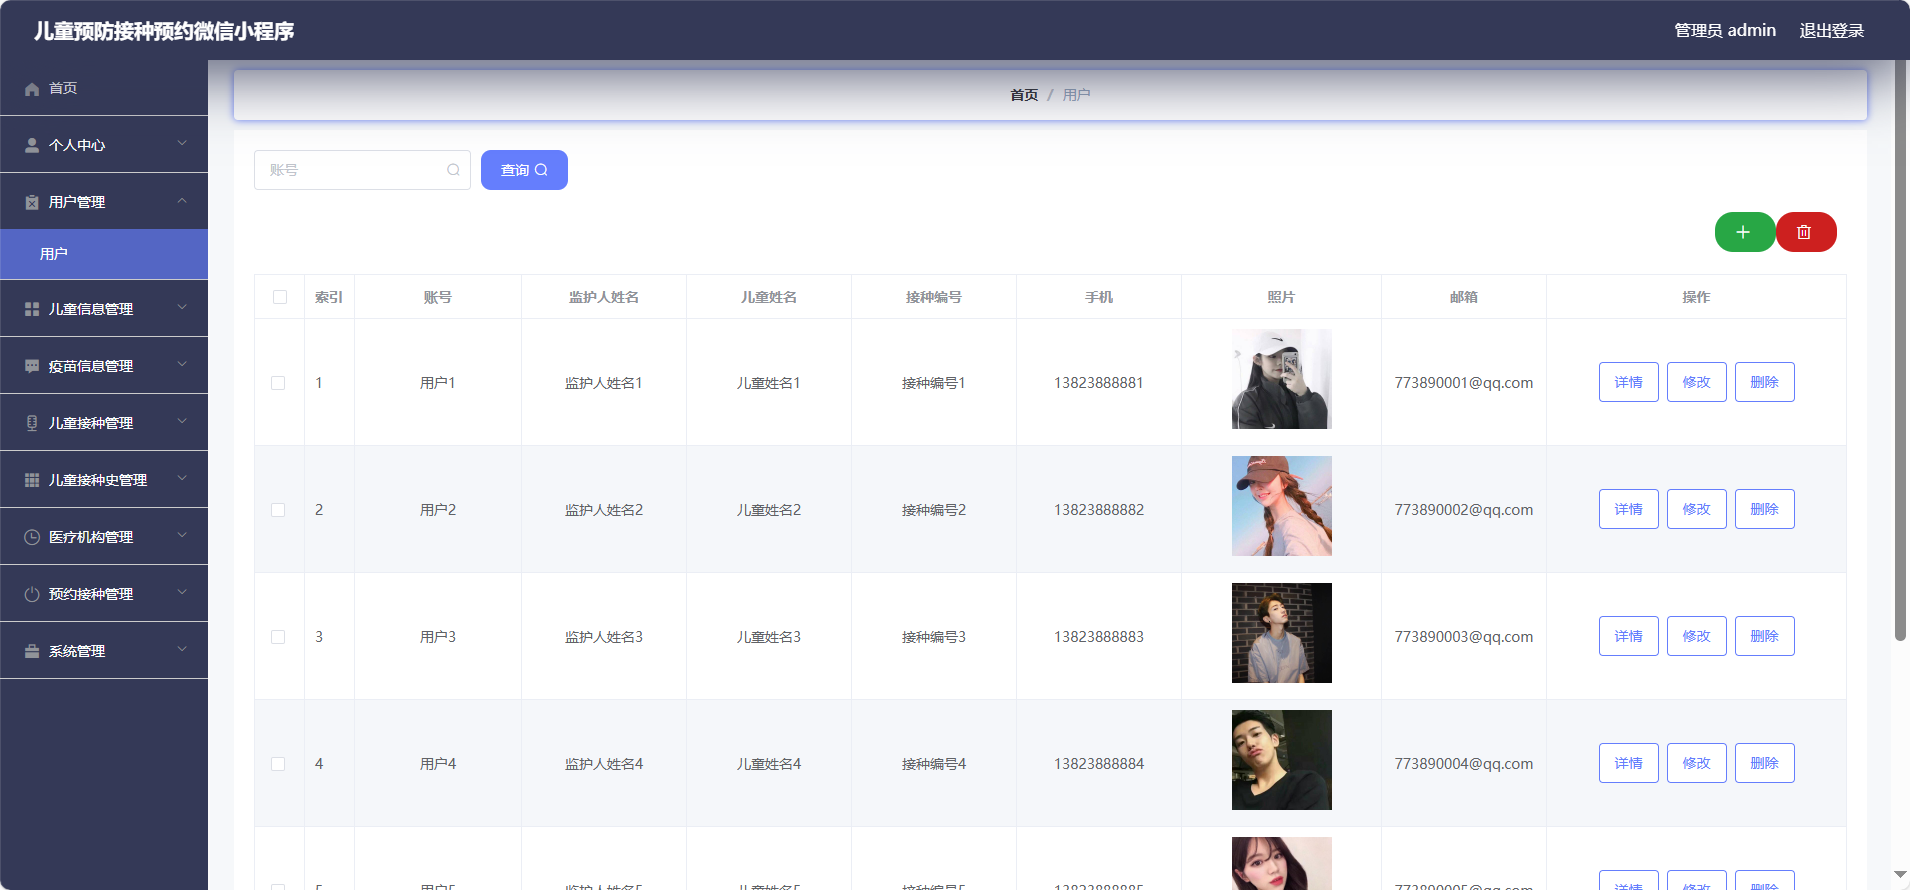Click 修改 for 用户2
This screenshot has width=1910, height=890.
pyautogui.click(x=1697, y=509)
